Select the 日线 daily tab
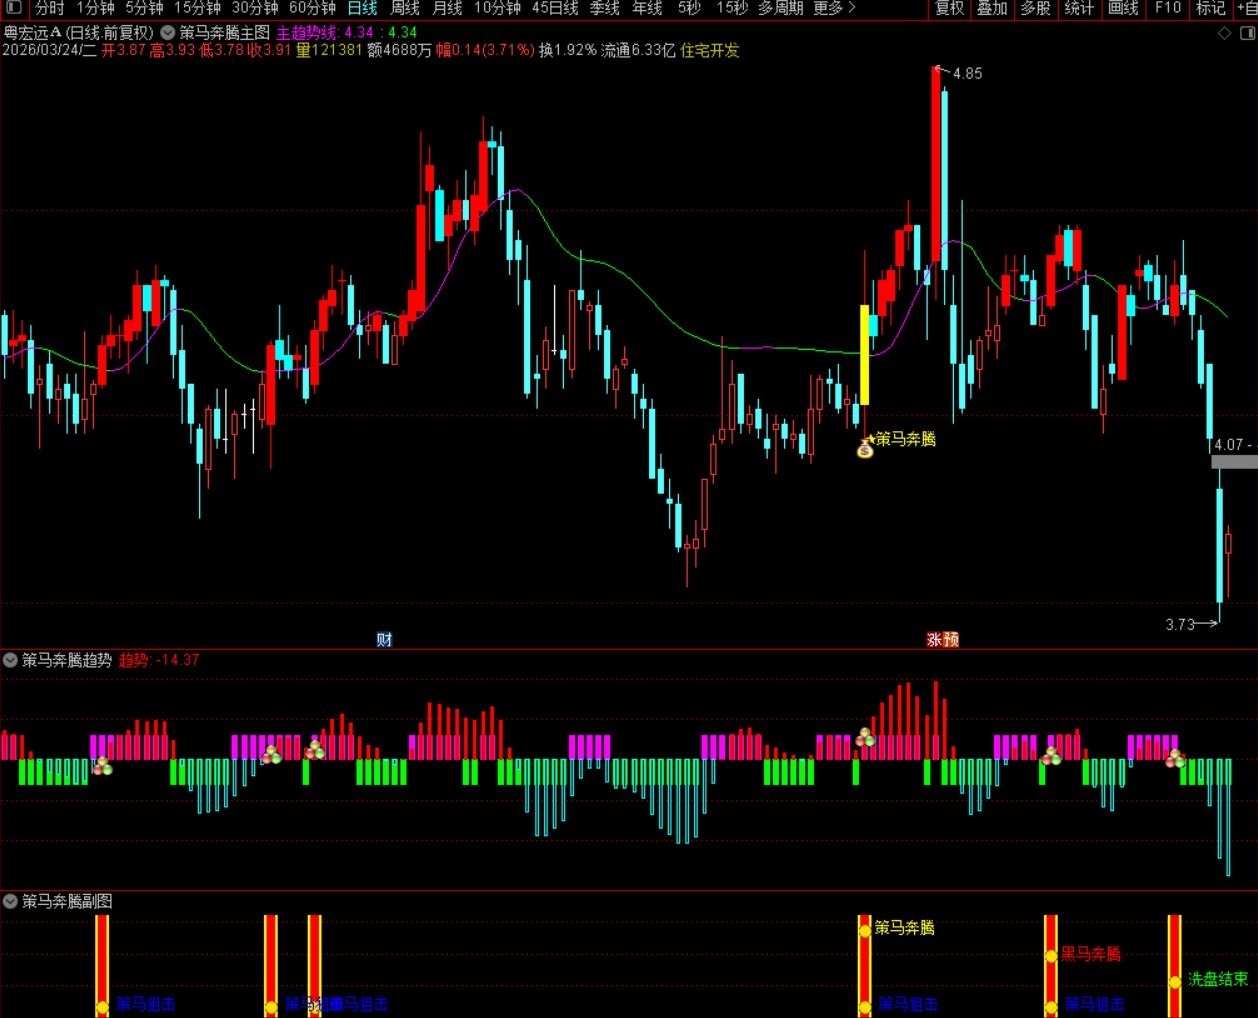The width and height of the screenshot is (1258, 1018). point(362,8)
